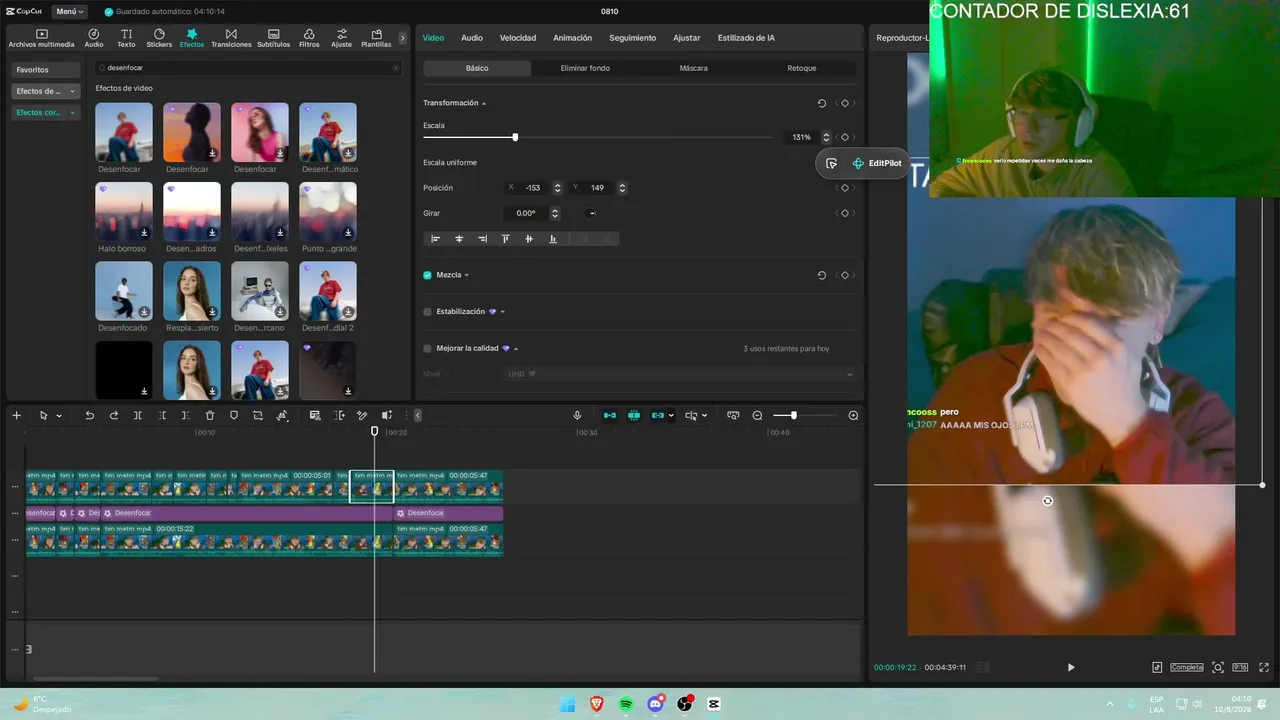Collapse the Mejorar la calidad section
Viewport: 1280px width, 720px height.
click(x=516, y=349)
